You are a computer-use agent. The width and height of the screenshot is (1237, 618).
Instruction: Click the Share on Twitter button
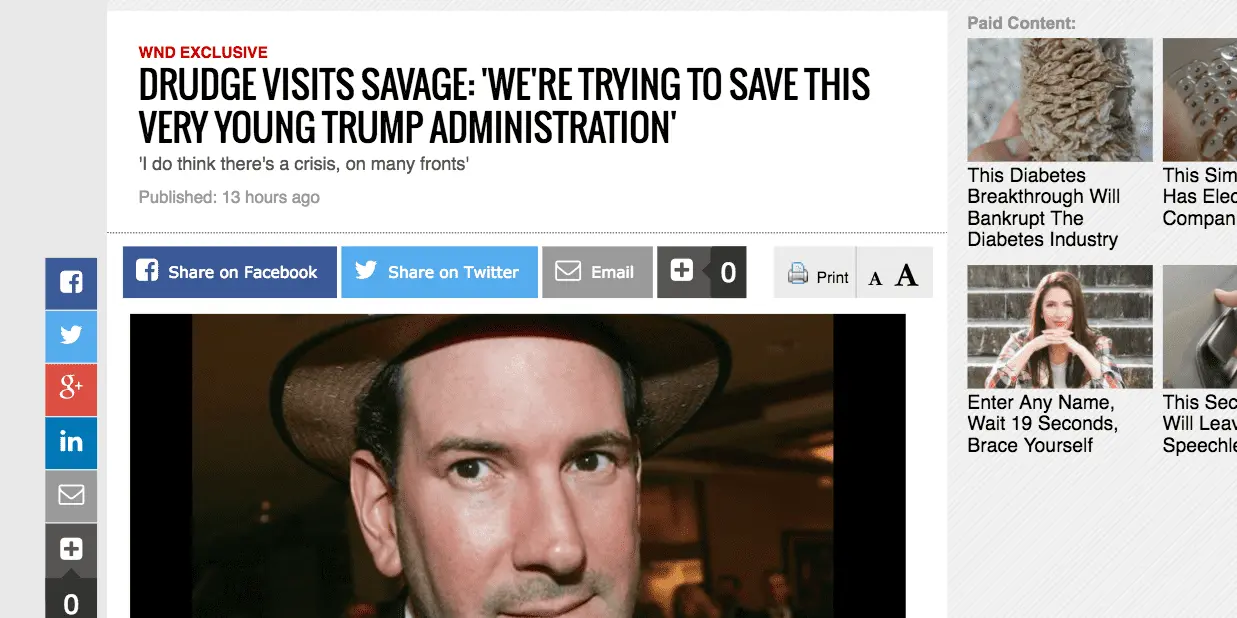coord(439,272)
